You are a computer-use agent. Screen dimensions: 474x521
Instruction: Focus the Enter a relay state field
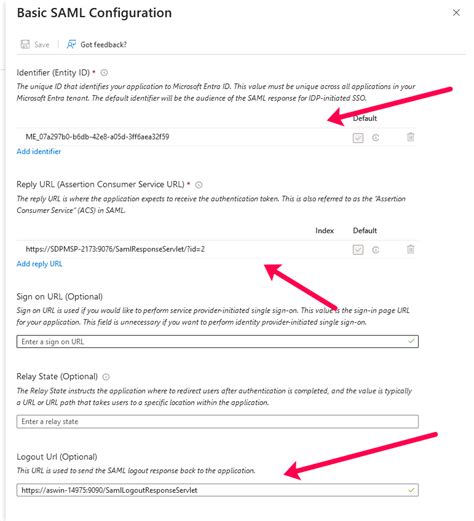click(x=217, y=422)
